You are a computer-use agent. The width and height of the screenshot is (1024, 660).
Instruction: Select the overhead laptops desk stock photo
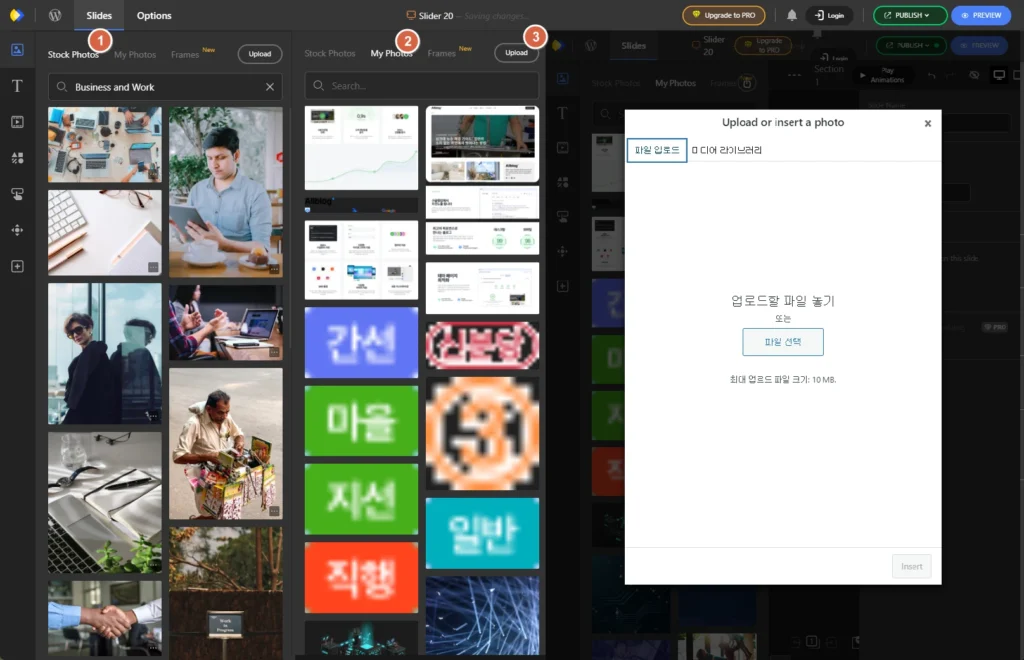pos(104,144)
